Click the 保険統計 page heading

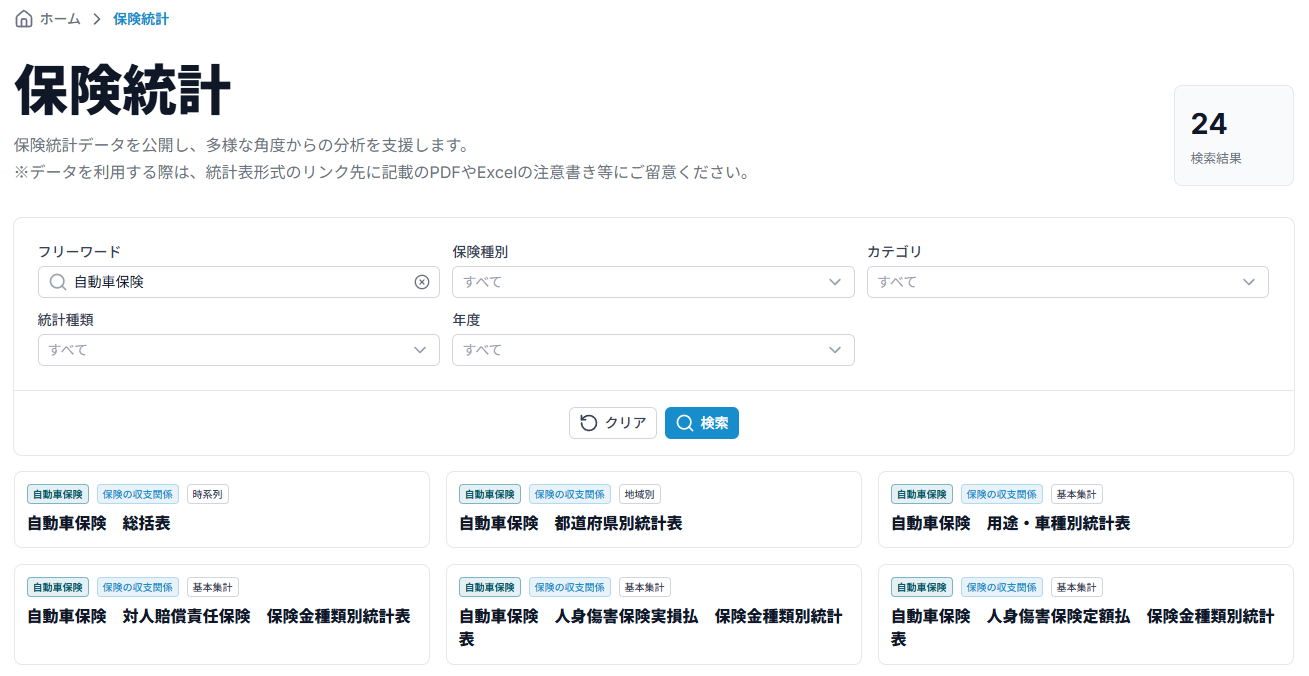(x=123, y=91)
